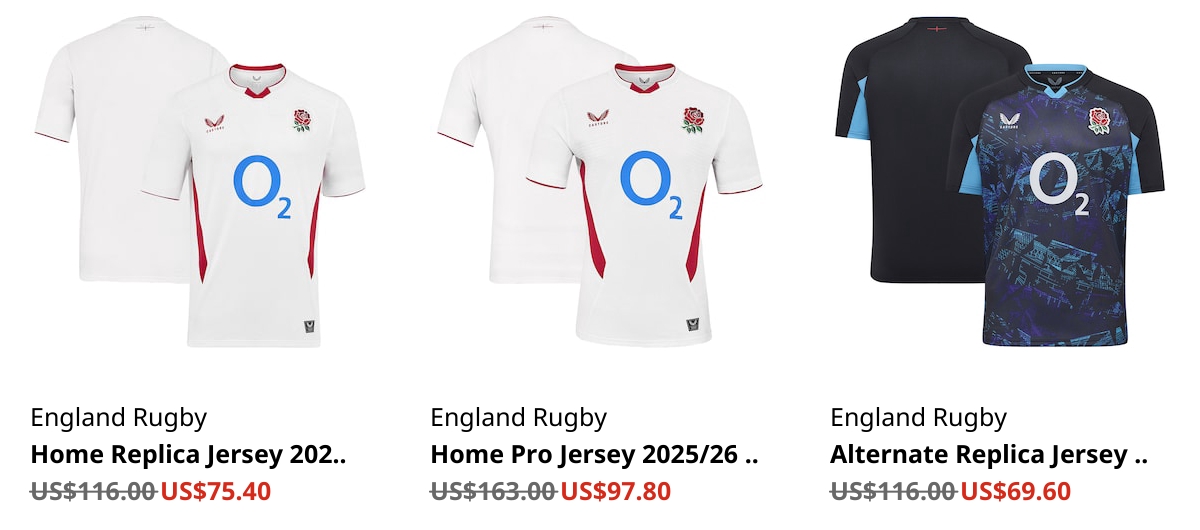Click the crossed-out US$163.00 price
This screenshot has width=1200, height=530.
click(494, 491)
